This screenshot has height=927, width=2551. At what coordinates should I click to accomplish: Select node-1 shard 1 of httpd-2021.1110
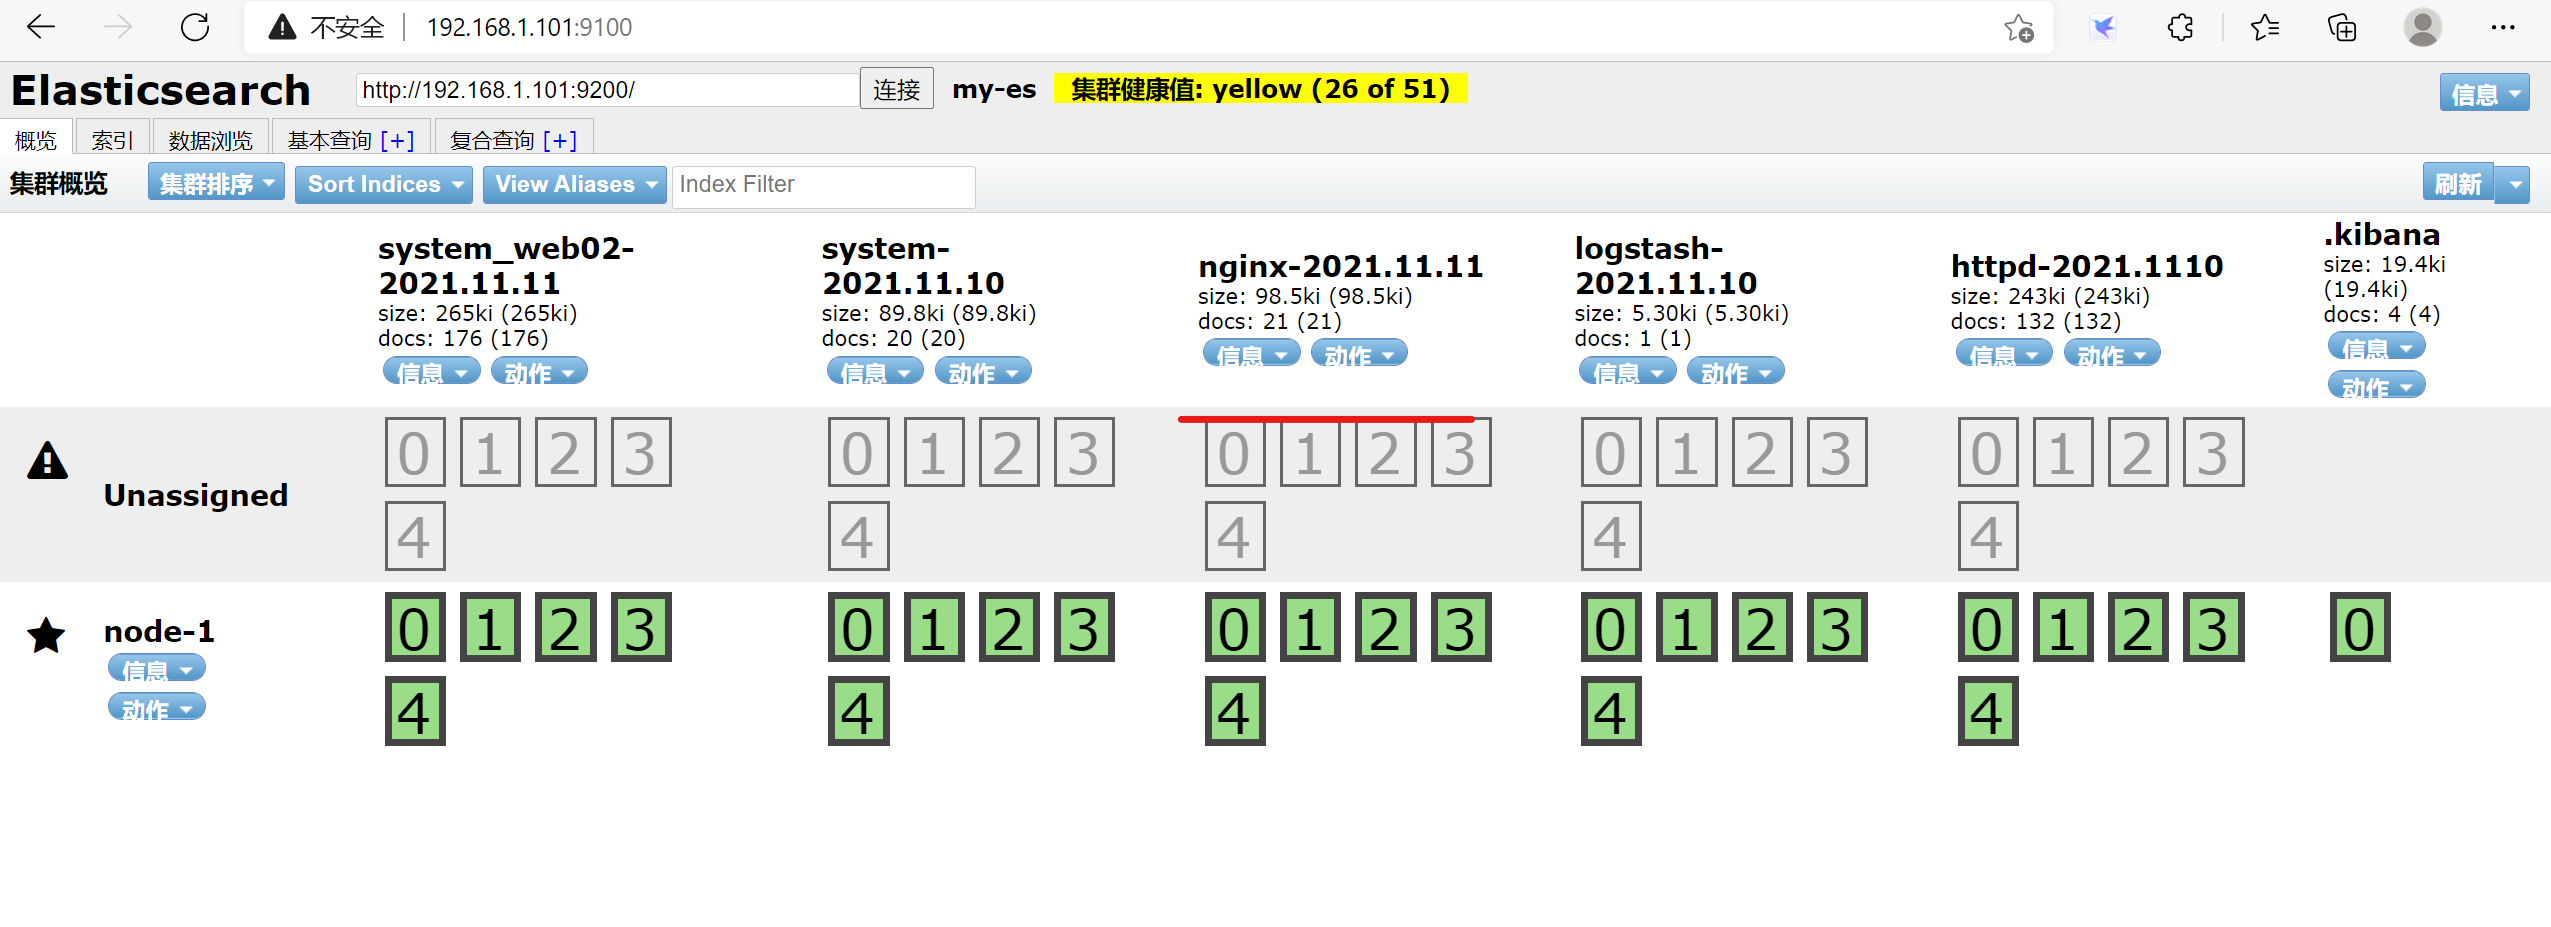(2063, 628)
